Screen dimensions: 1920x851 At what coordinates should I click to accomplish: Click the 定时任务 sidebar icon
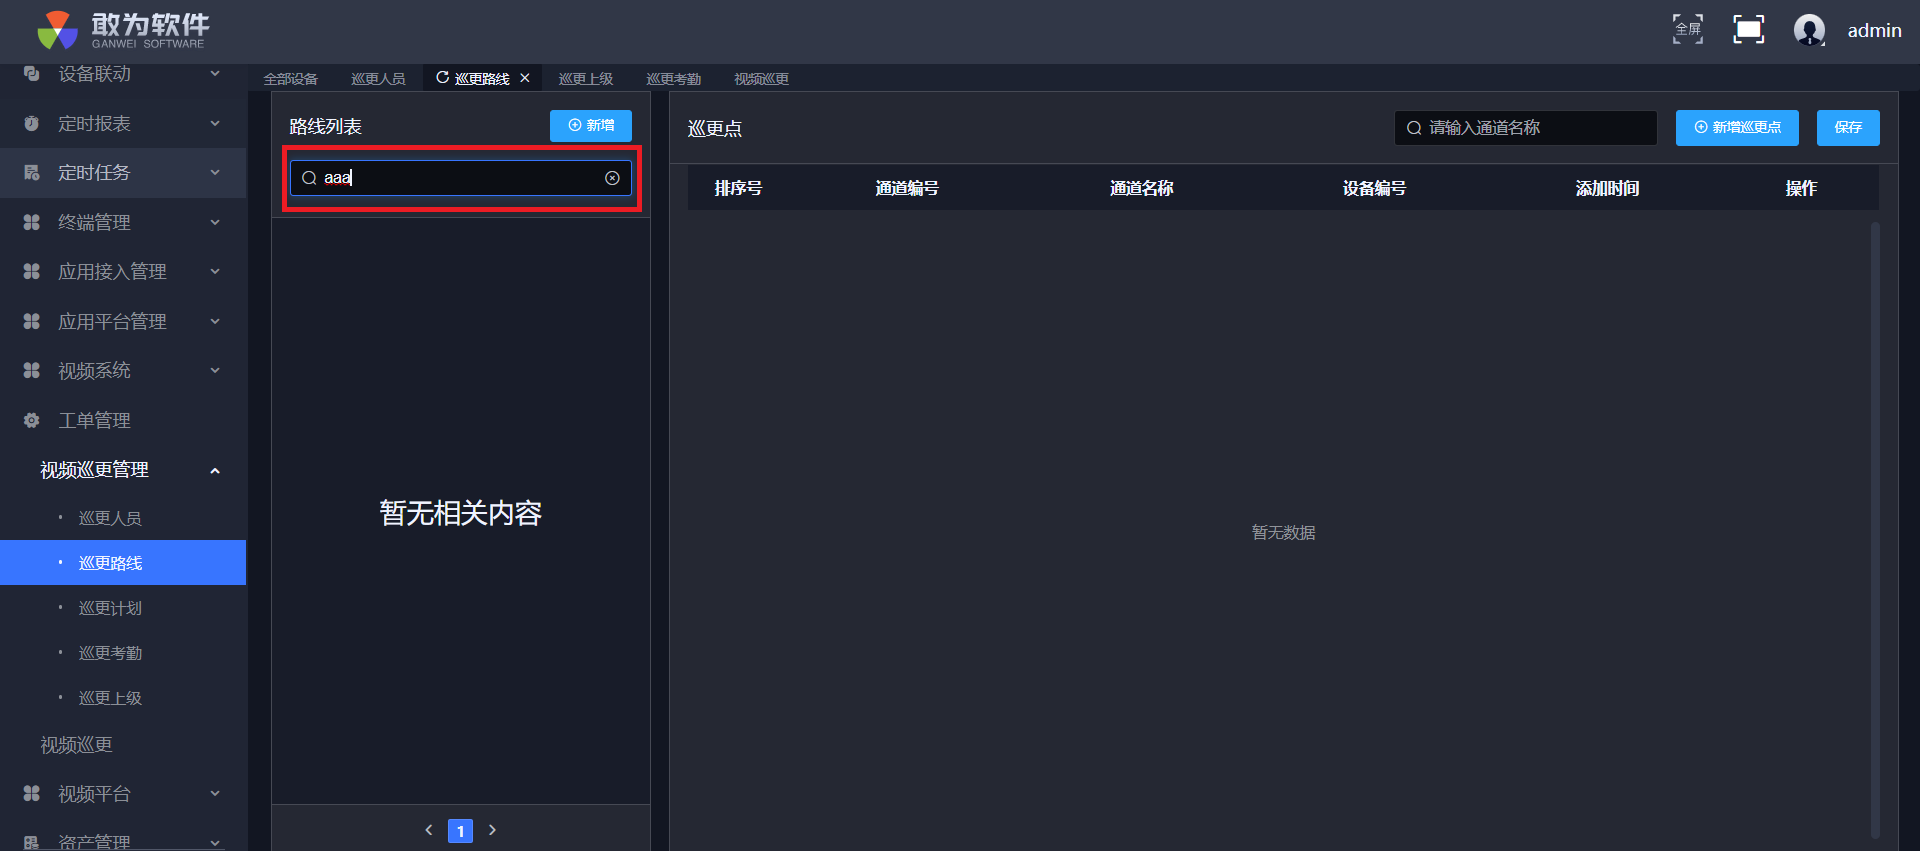(x=31, y=173)
